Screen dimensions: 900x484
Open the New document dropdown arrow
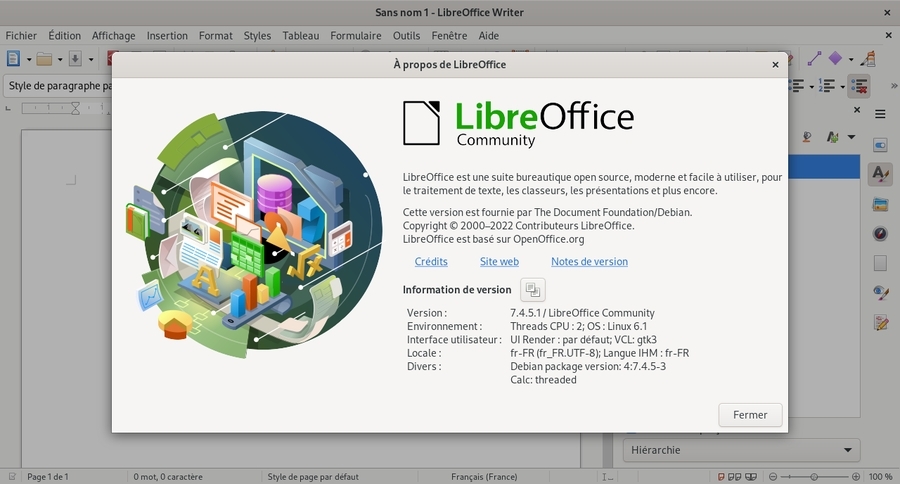[29, 59]
